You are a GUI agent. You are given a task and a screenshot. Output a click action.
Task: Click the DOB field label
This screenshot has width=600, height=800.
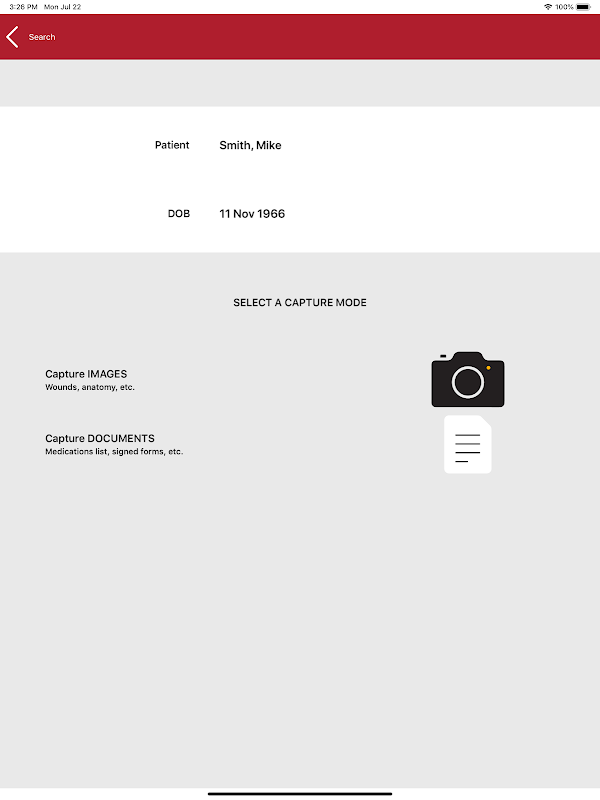coord(179,214)
